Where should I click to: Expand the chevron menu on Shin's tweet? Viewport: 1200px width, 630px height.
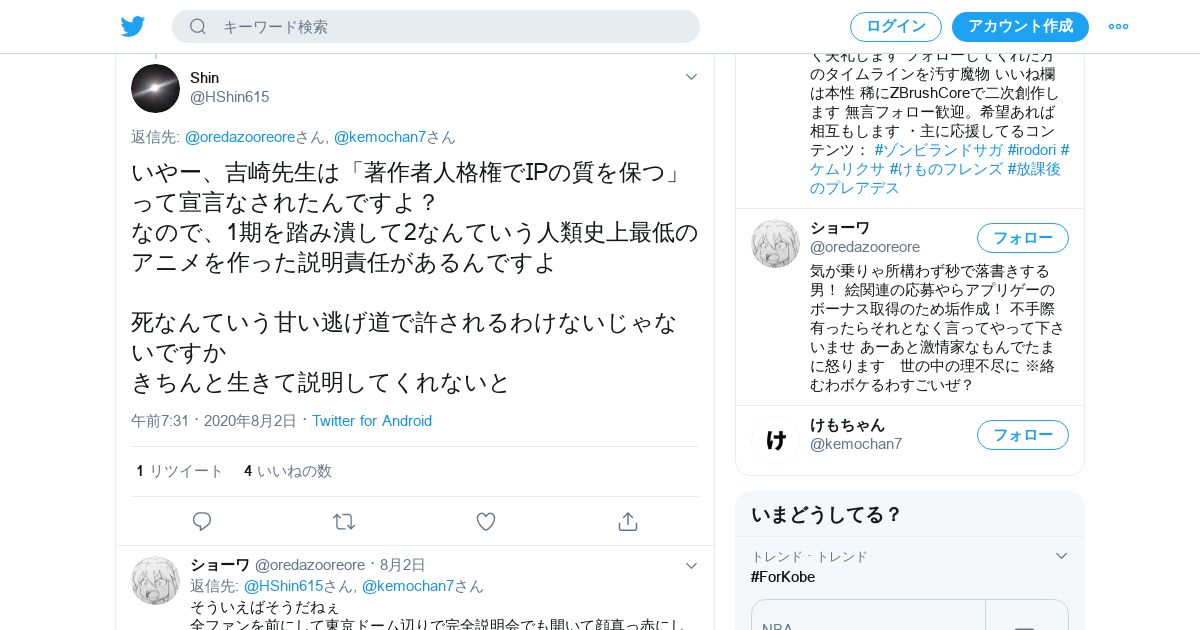pos(691,77)
